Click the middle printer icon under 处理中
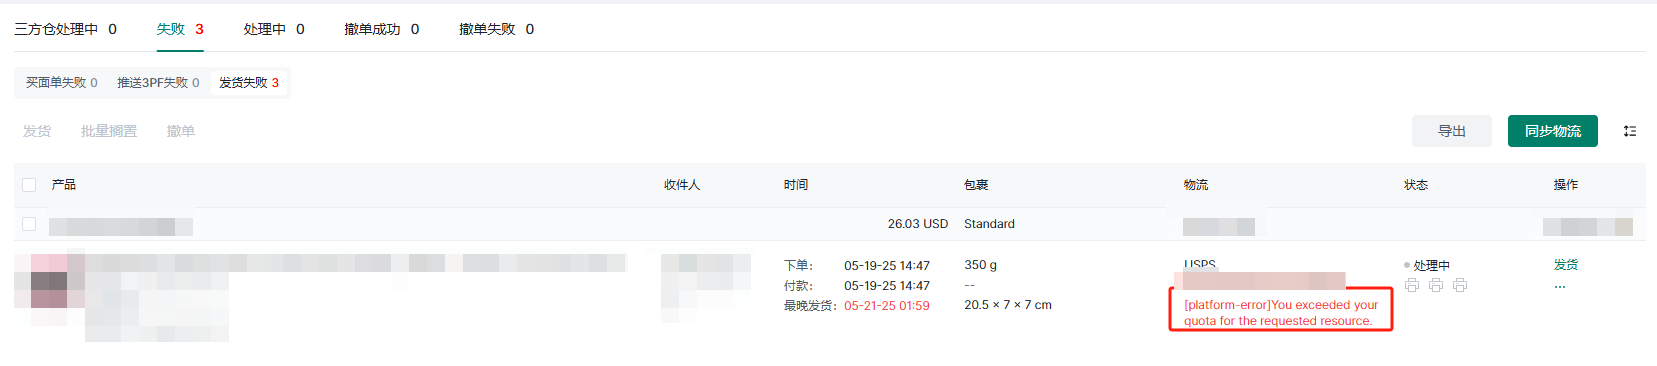This screenshot has width=1657, height=366. tap(1436, 285)
